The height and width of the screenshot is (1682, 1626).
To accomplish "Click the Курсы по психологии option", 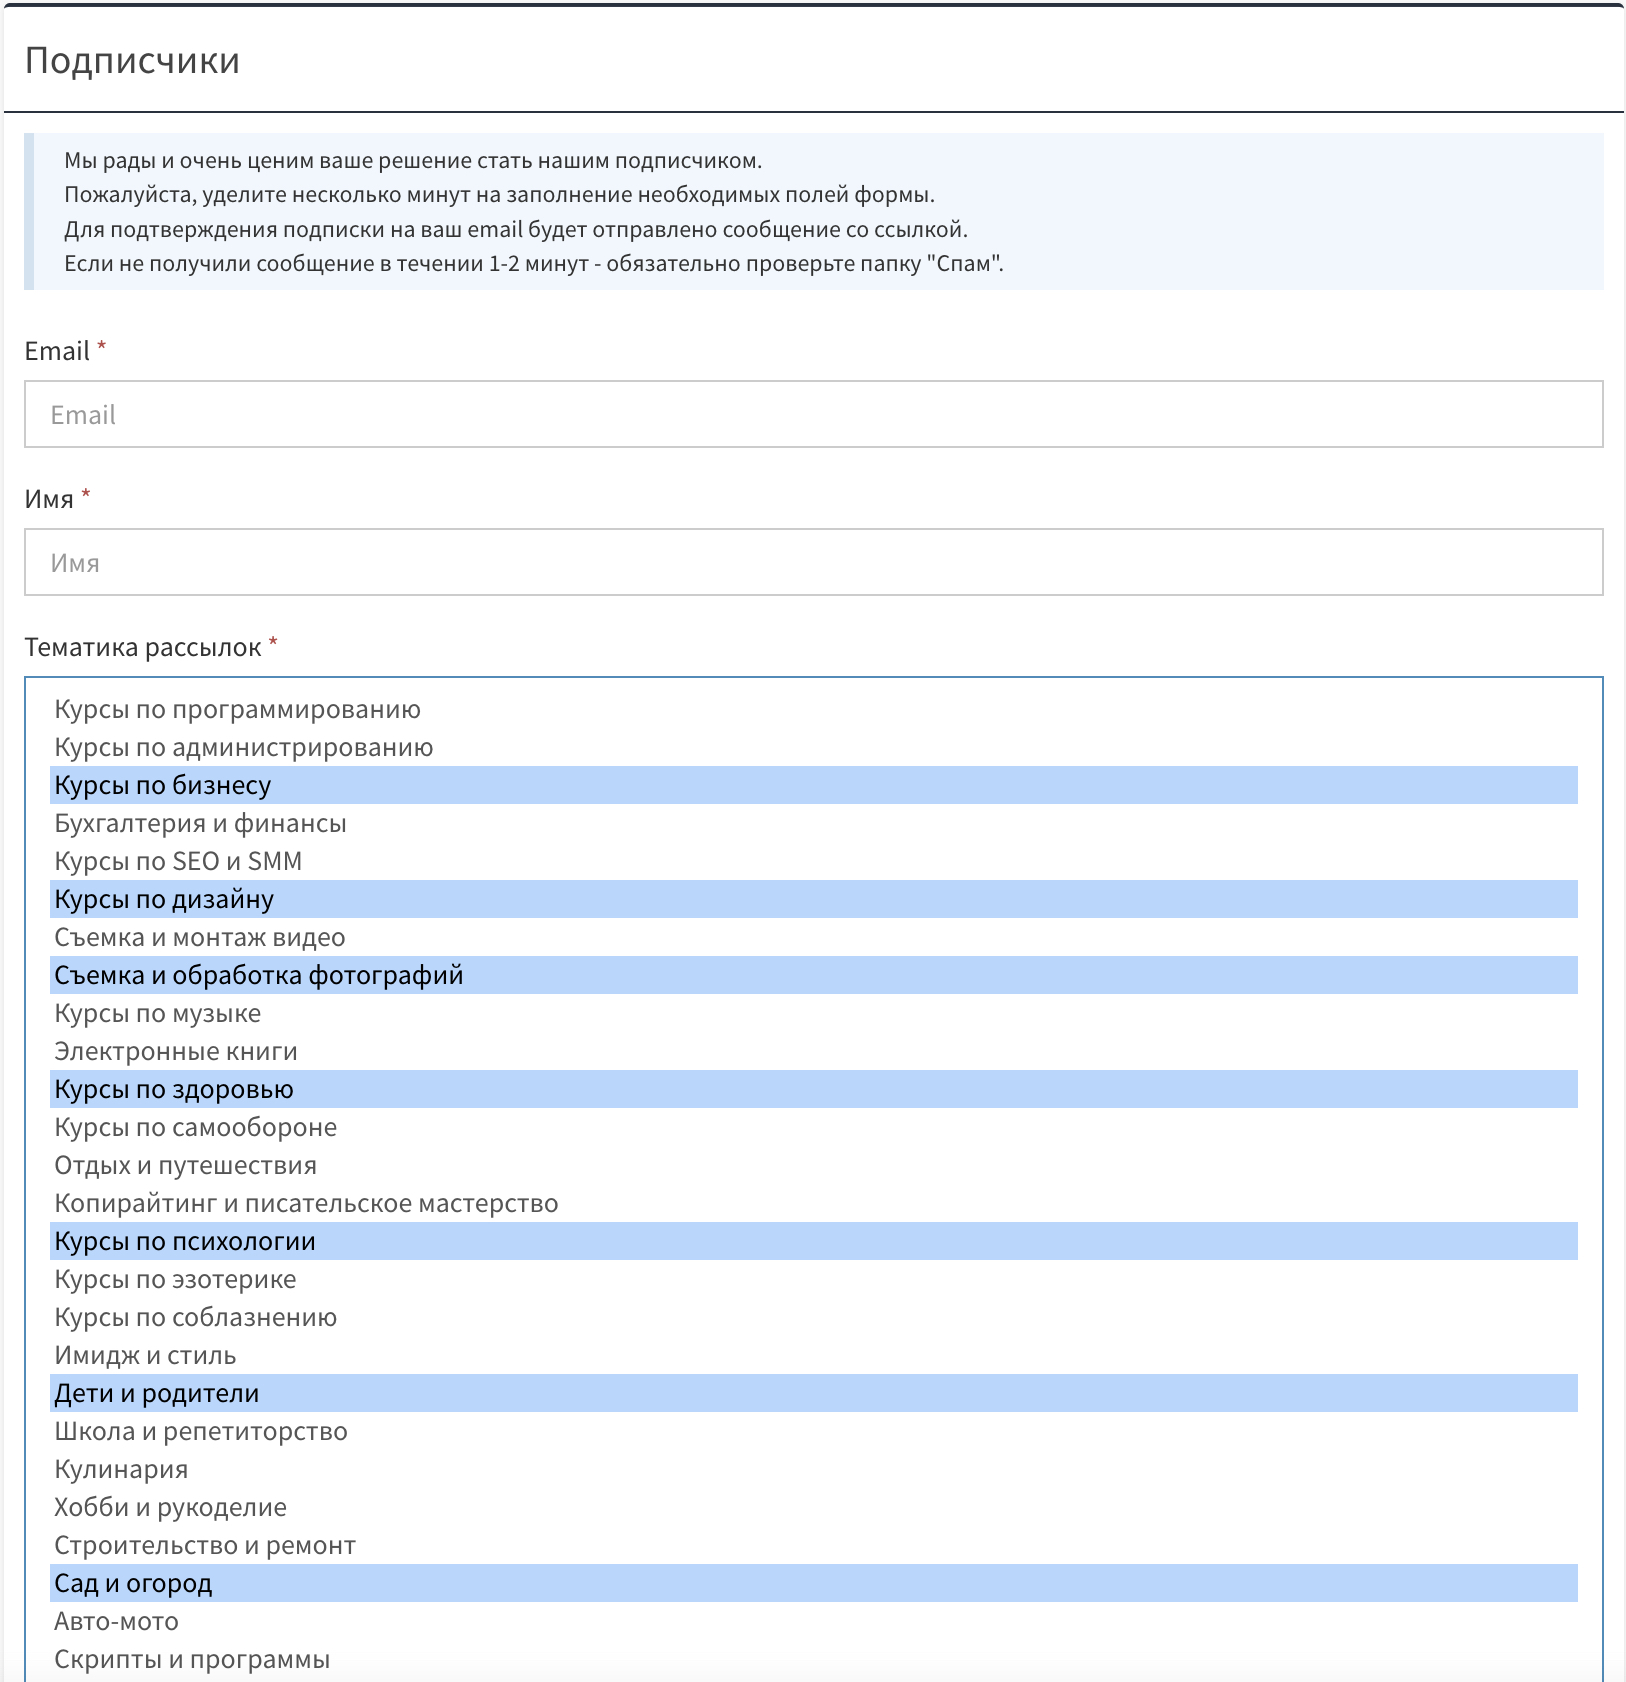I will pos(185,1241).
